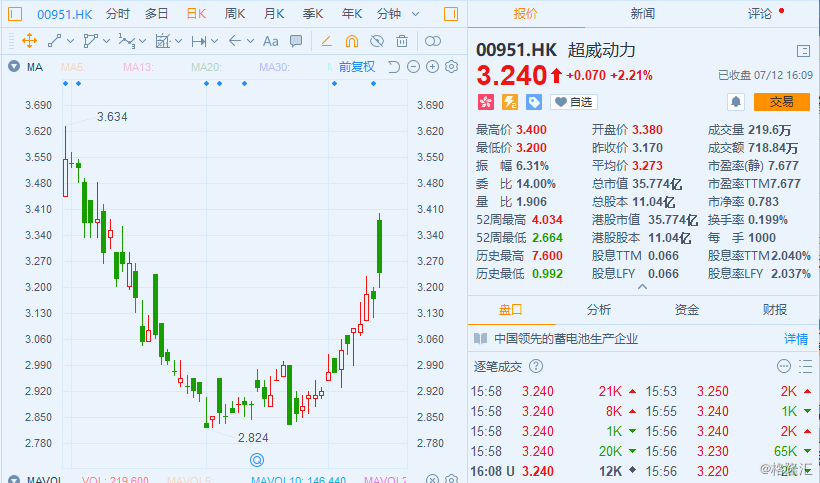Toggle 前复权 price adjustment
This screenshot has height=483, width=820.
(357, 67)
